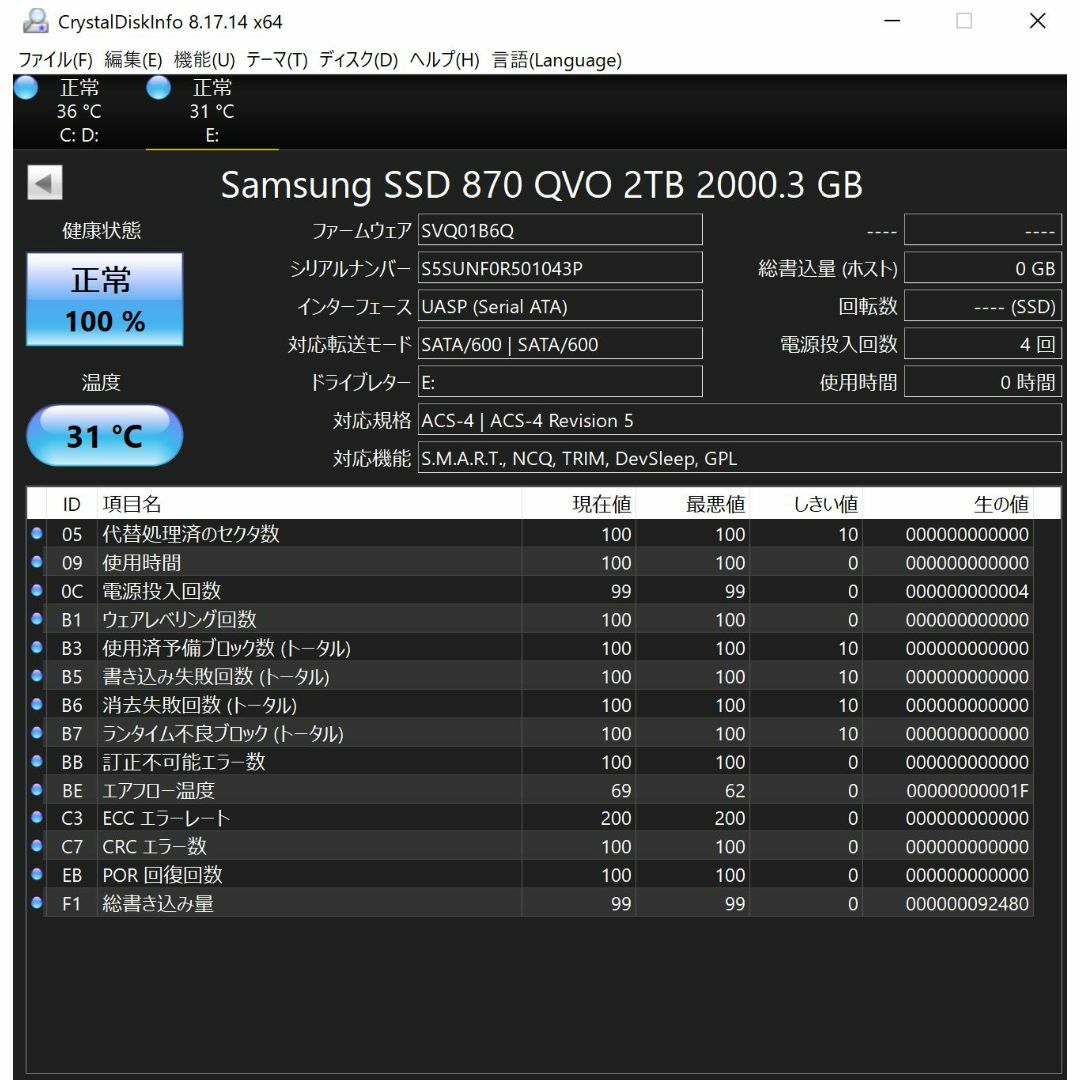Select the ウェアレベリング回数 attribute name
Image resolution: width=1080 pixels, height=1080 pixels.
[x=179, y=619]
